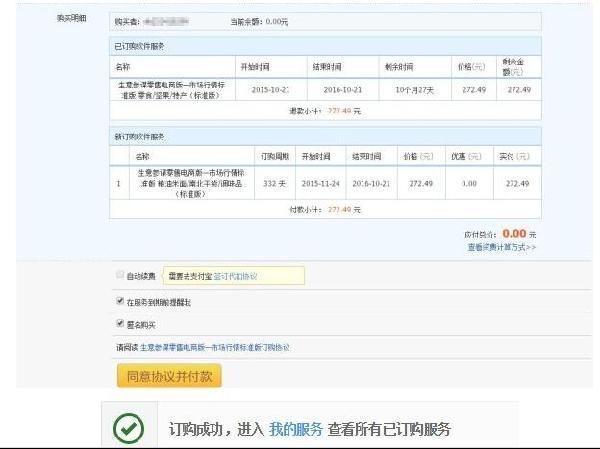
Task: Expand 查看续费计算方式>> renewal calculation details
Action: pyautogui.click(x=501, y=246)
